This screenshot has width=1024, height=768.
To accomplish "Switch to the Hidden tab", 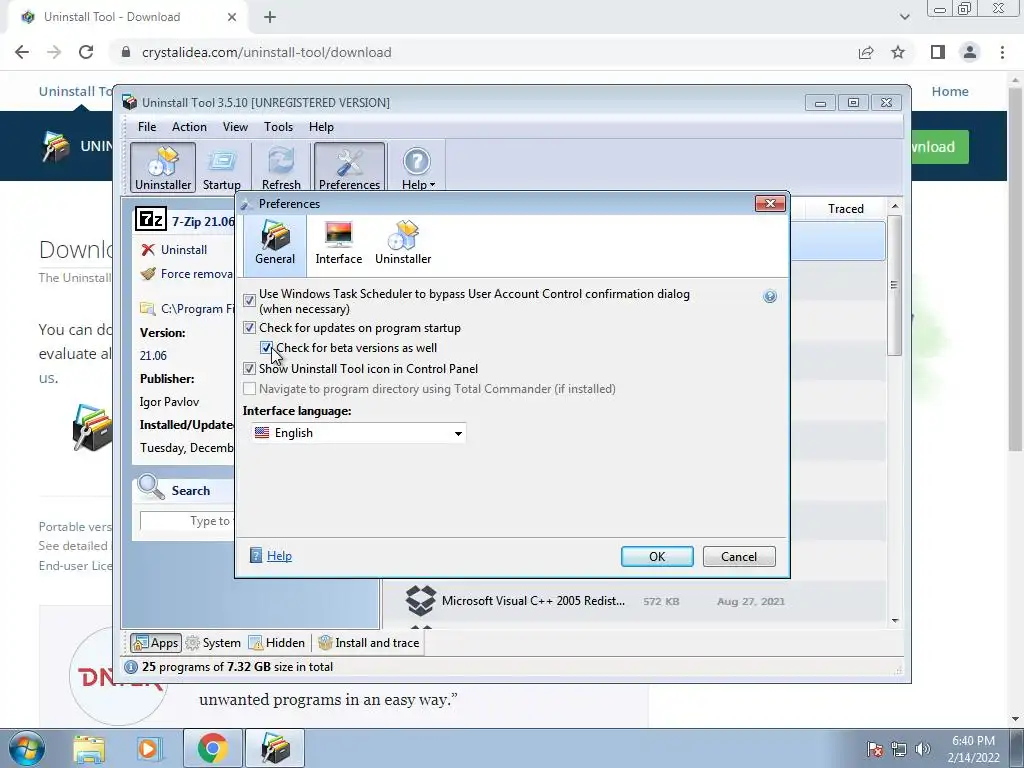I will coord(277,643).
